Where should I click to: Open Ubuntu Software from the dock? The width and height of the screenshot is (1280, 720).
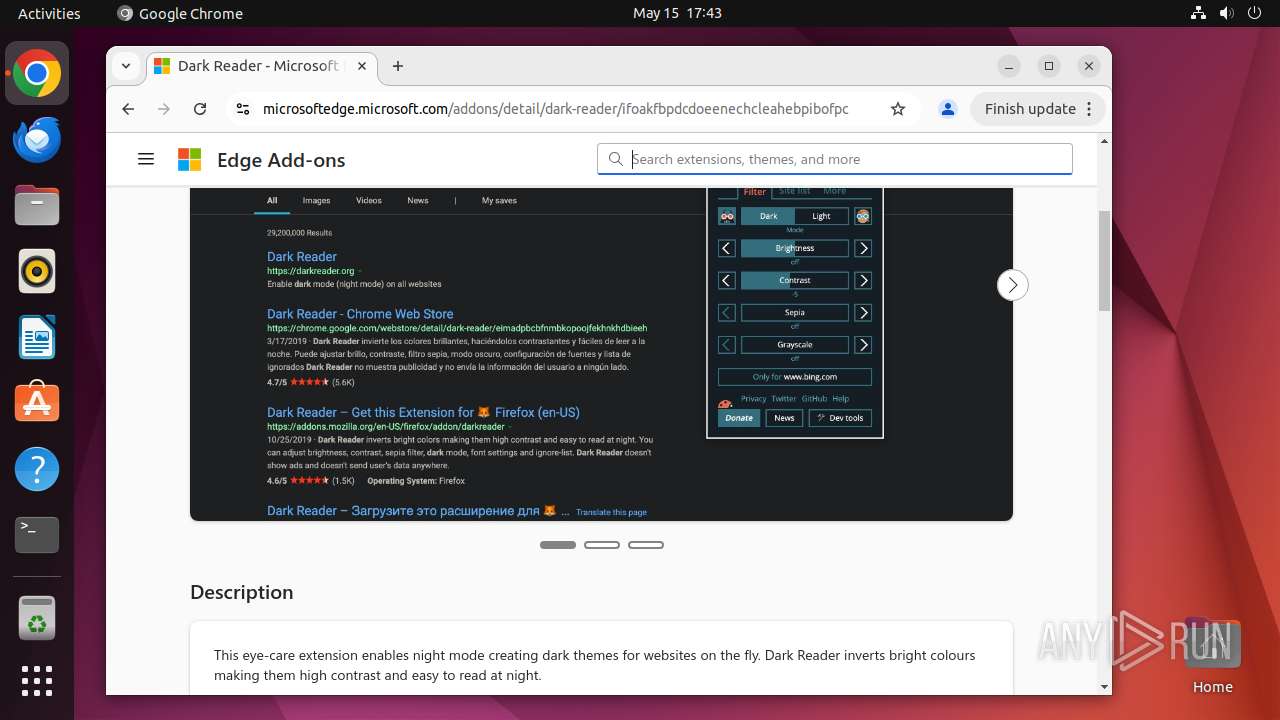37,403
